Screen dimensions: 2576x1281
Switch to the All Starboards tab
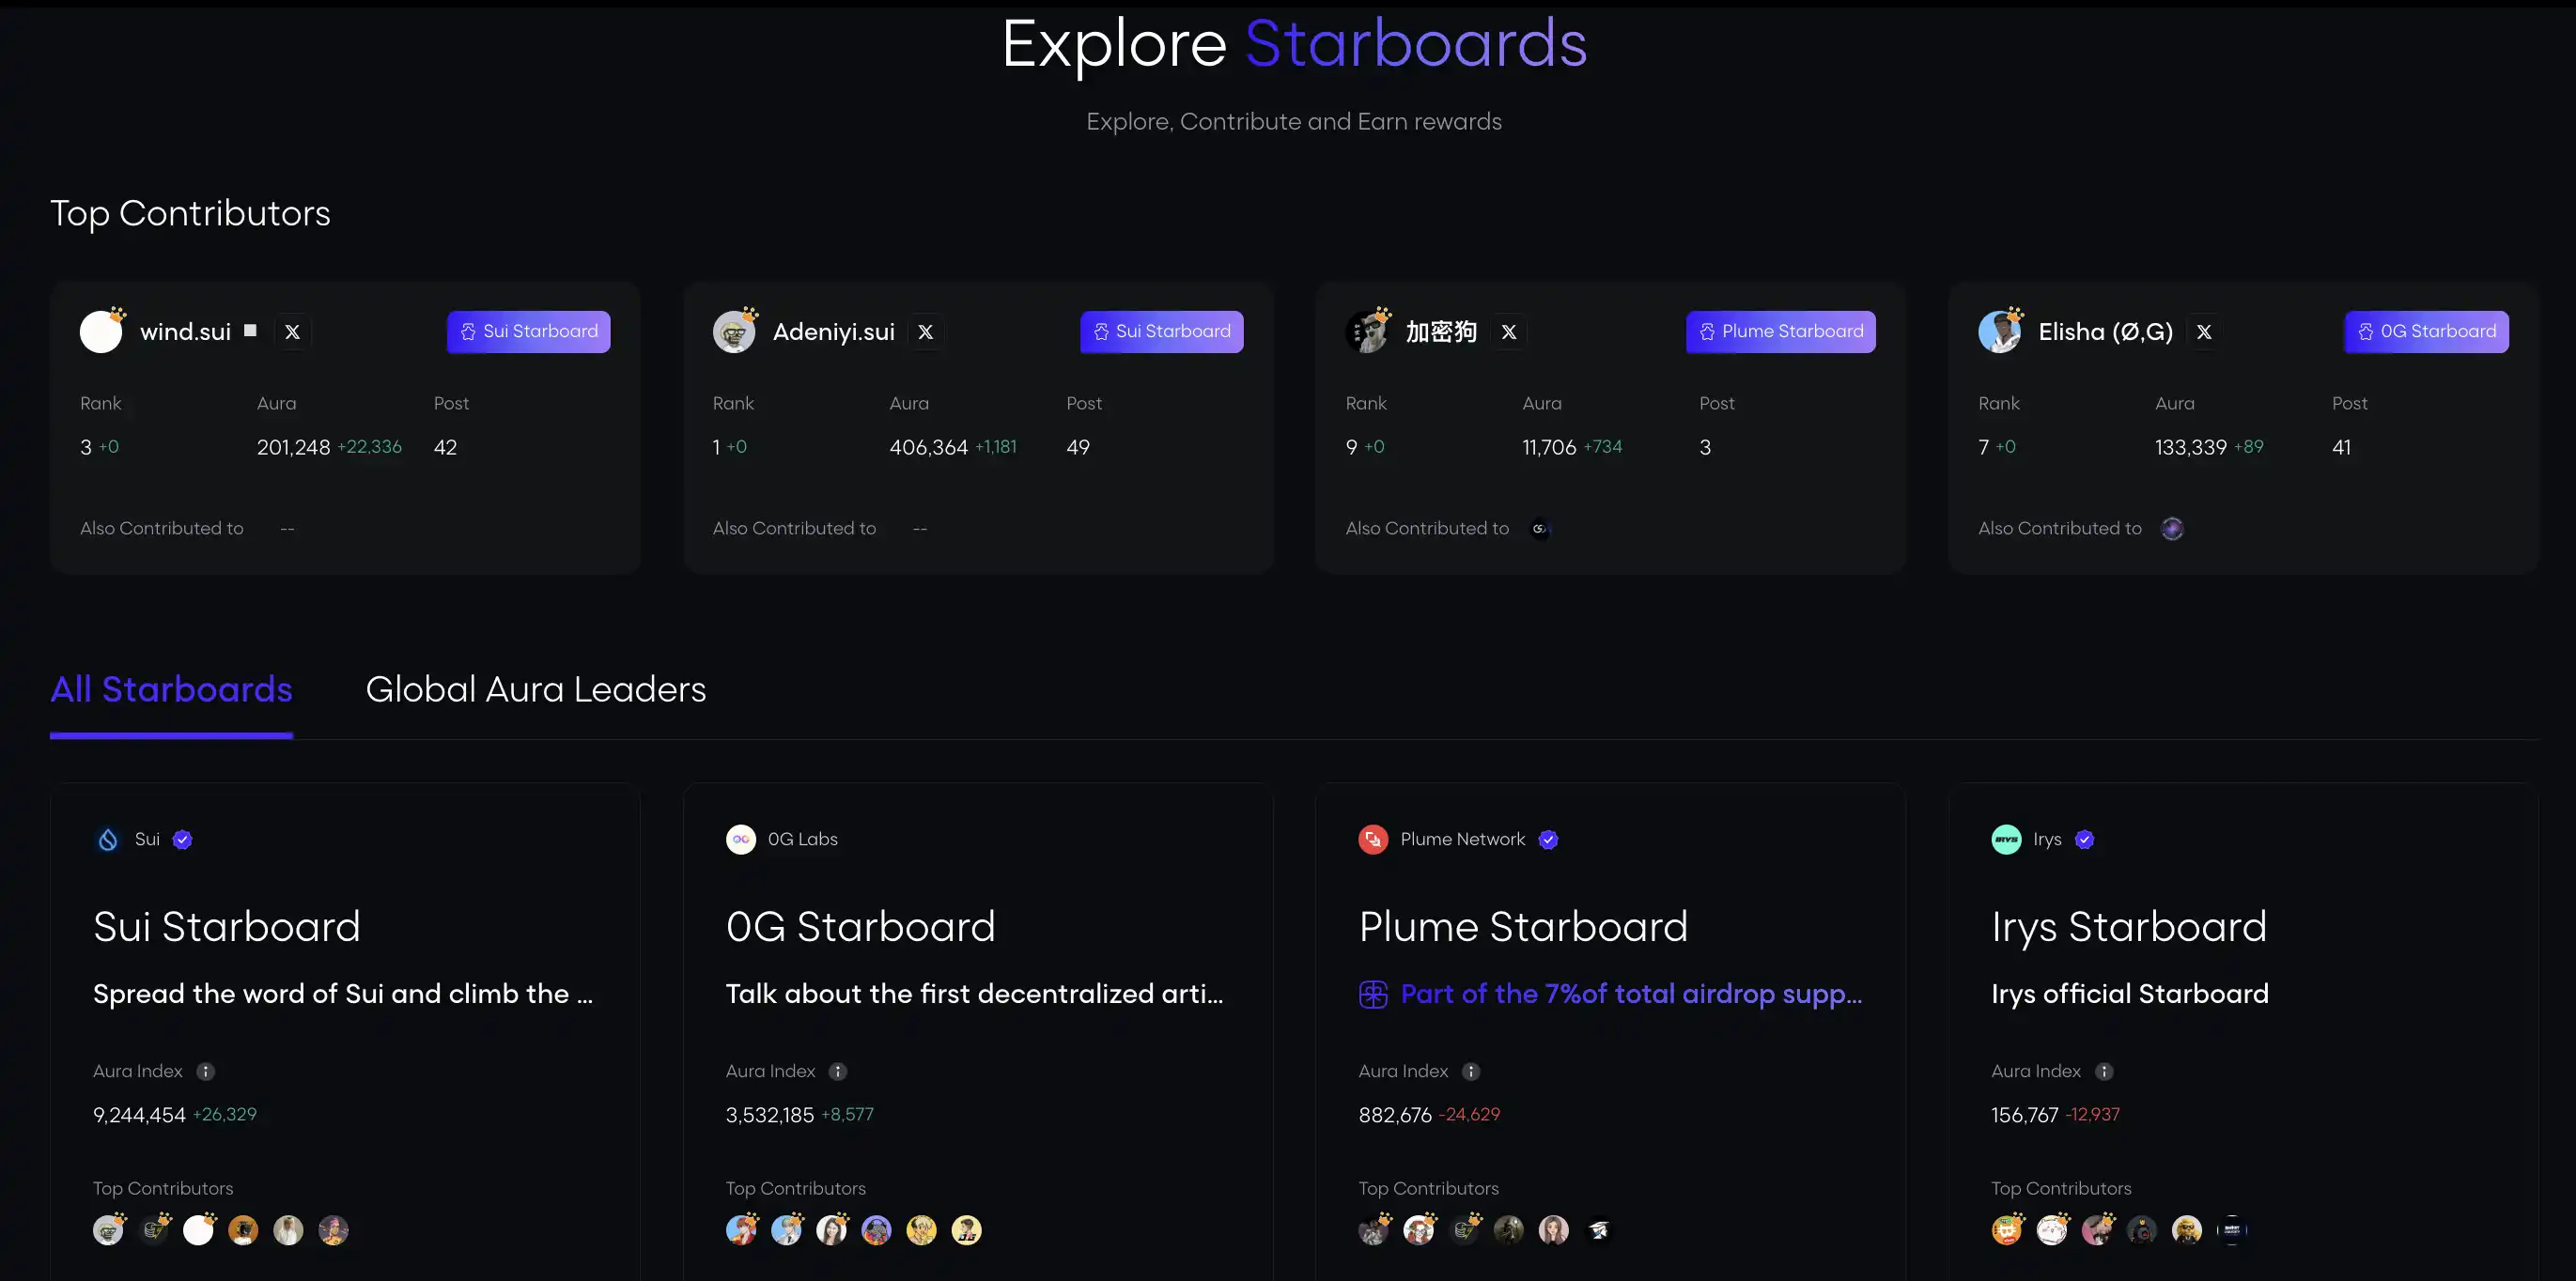click(x=171, y=689)
